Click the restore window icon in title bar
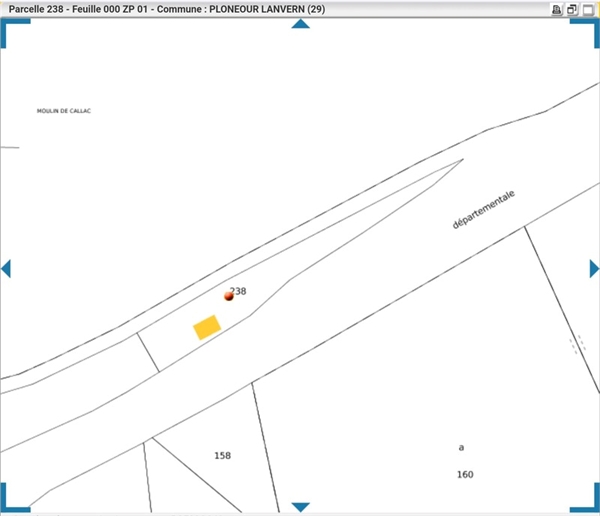The image size is (600, 517). [572, 10]
